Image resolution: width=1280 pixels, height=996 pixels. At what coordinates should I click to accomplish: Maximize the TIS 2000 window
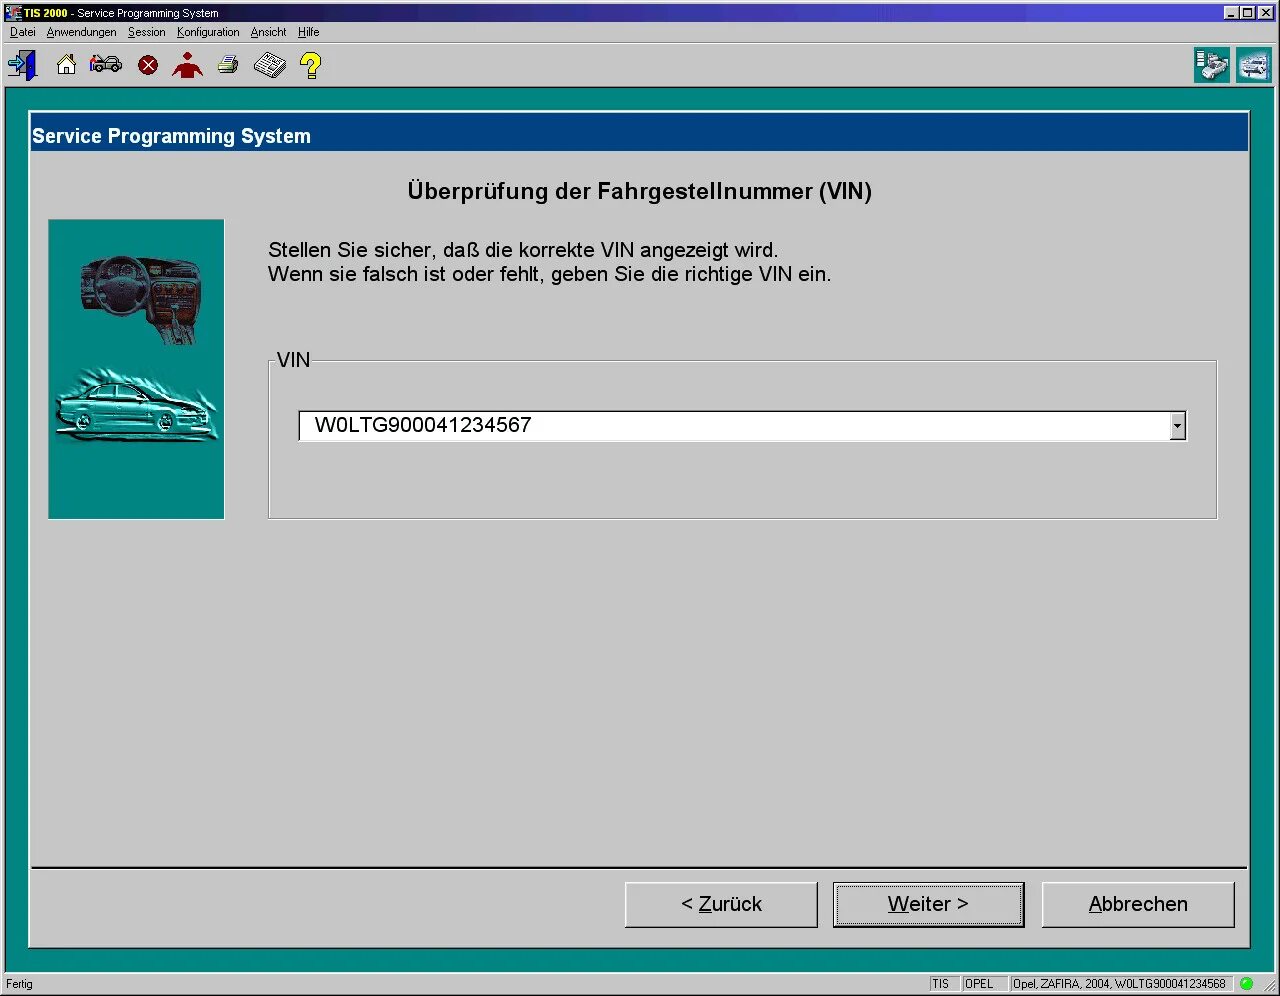tap(1247, 13)
